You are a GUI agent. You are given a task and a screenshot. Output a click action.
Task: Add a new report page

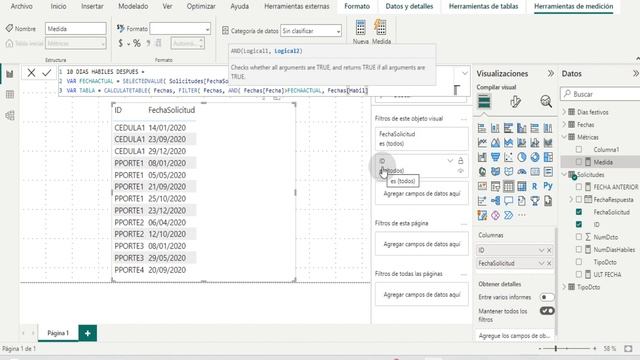coord(87,333)
